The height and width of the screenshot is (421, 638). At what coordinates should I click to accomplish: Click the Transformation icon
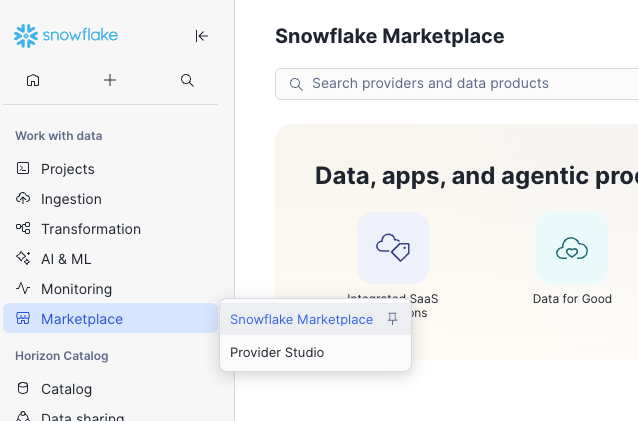point(23,229)
